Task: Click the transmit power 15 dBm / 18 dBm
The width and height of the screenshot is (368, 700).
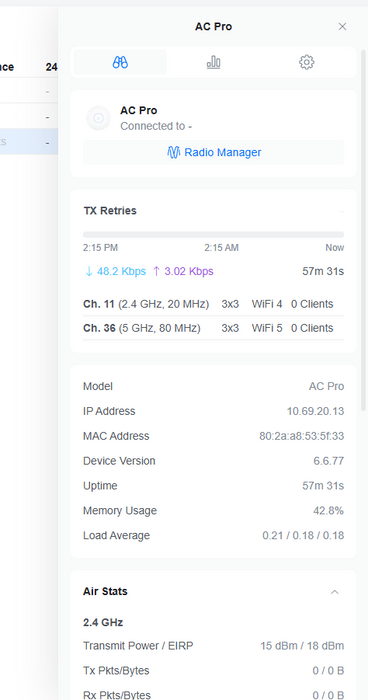Action: click(302, 646)
